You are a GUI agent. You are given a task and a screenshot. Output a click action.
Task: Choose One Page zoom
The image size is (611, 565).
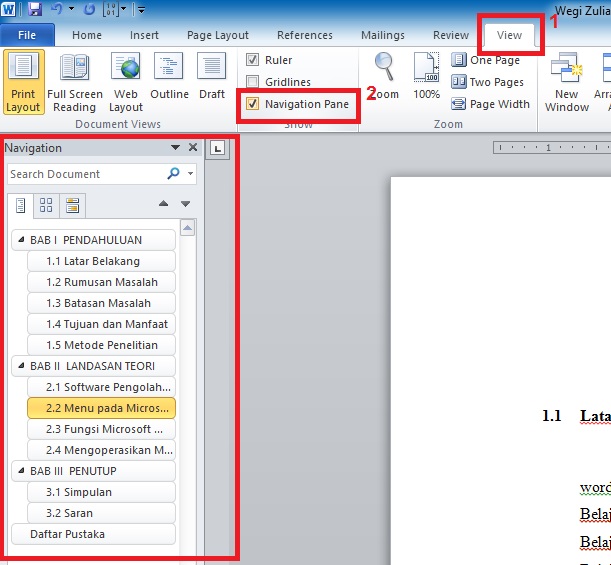(486, 60)
